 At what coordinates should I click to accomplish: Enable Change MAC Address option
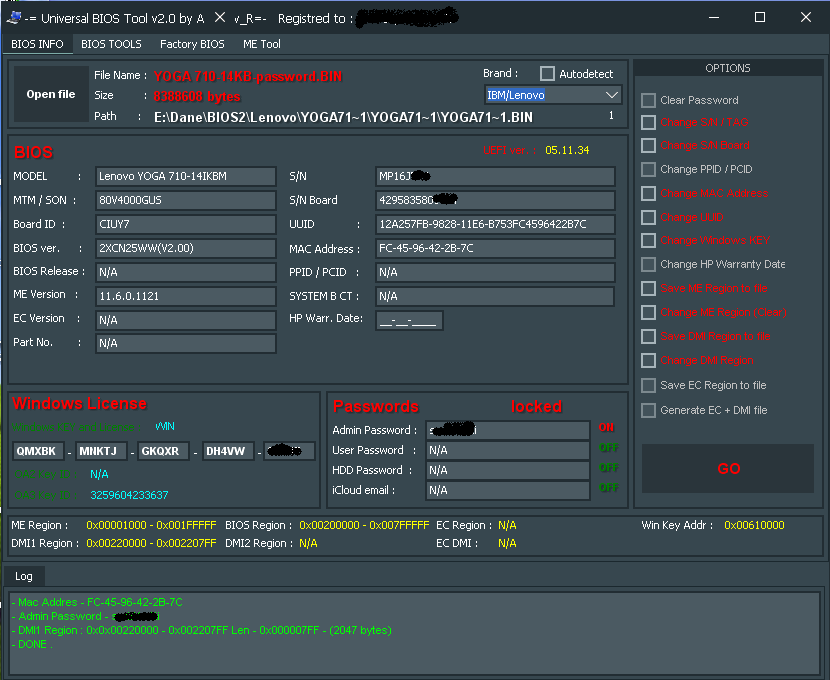click(x=648, y=193)
